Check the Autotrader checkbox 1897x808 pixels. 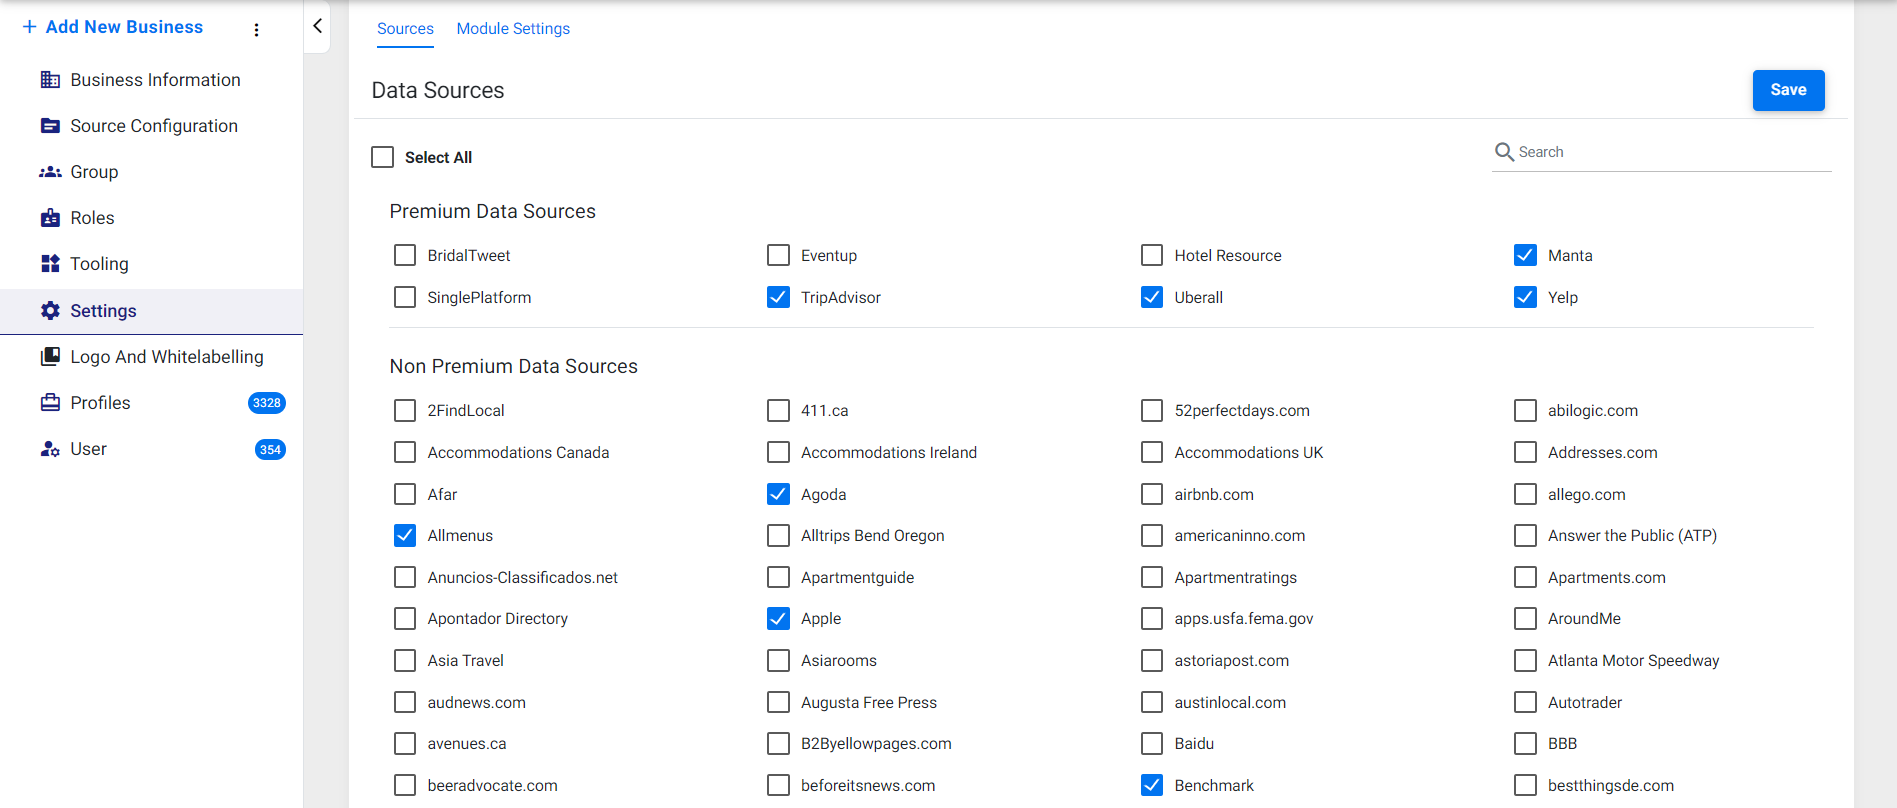pyautogui.click(x=1525, y=703)
